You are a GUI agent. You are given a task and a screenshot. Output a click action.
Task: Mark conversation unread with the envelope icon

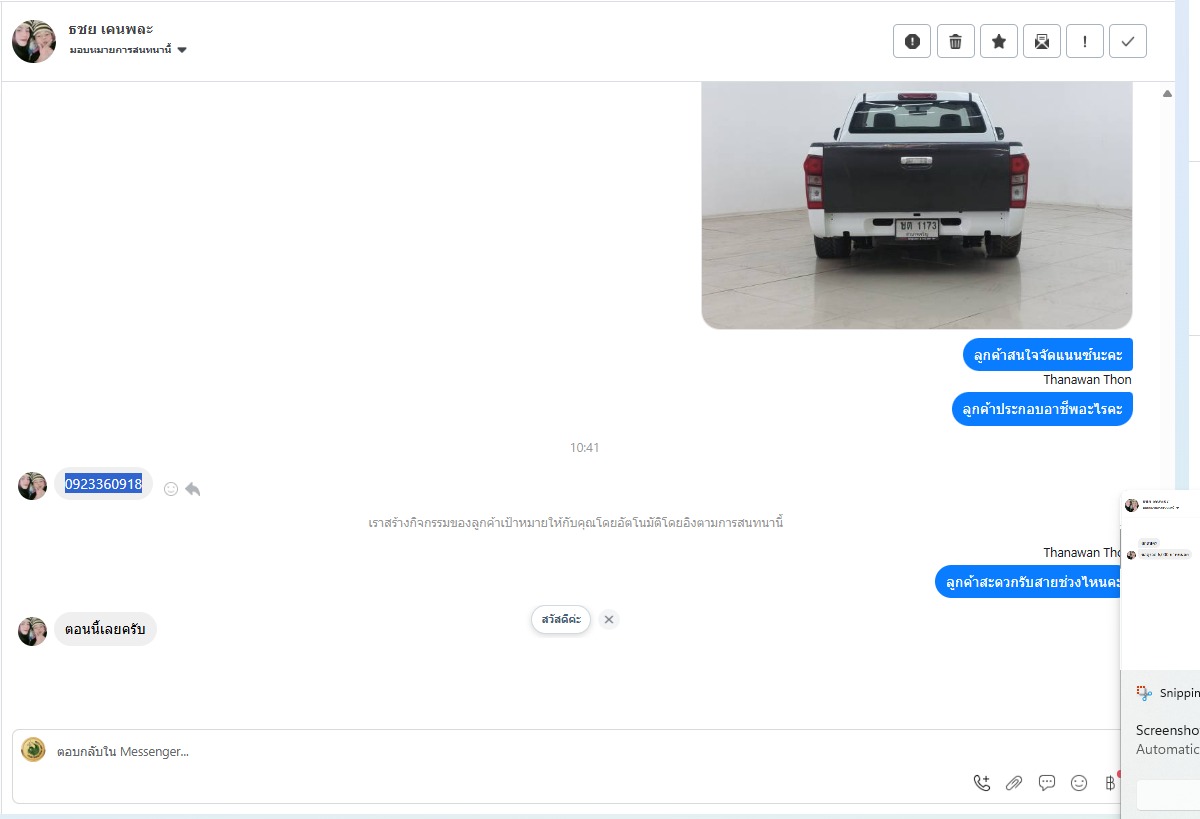point(1041,41)
